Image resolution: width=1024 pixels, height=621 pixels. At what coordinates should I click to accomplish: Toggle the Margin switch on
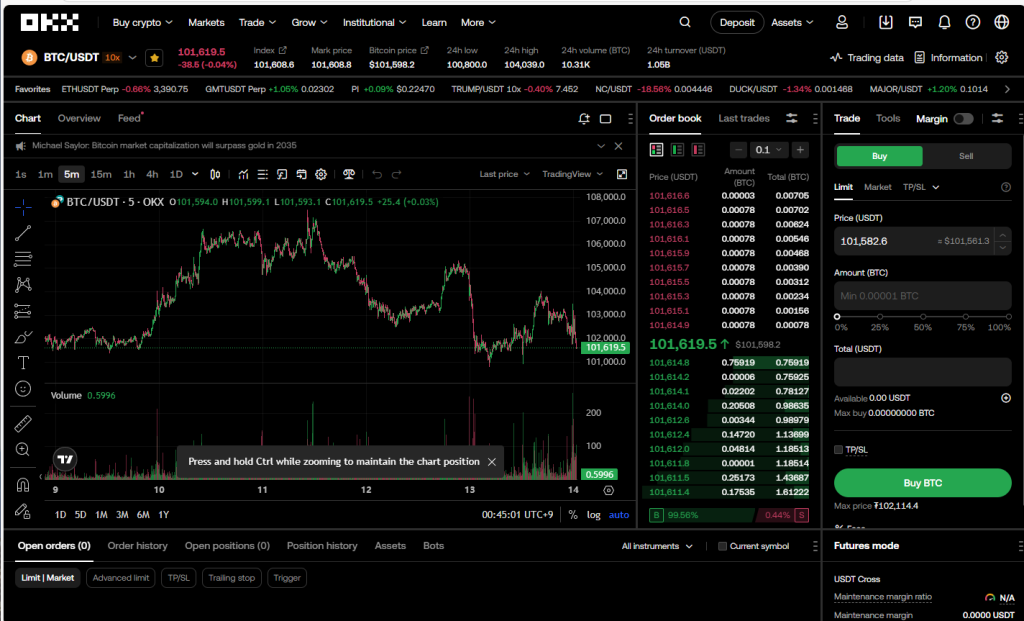tap(962, 119)
